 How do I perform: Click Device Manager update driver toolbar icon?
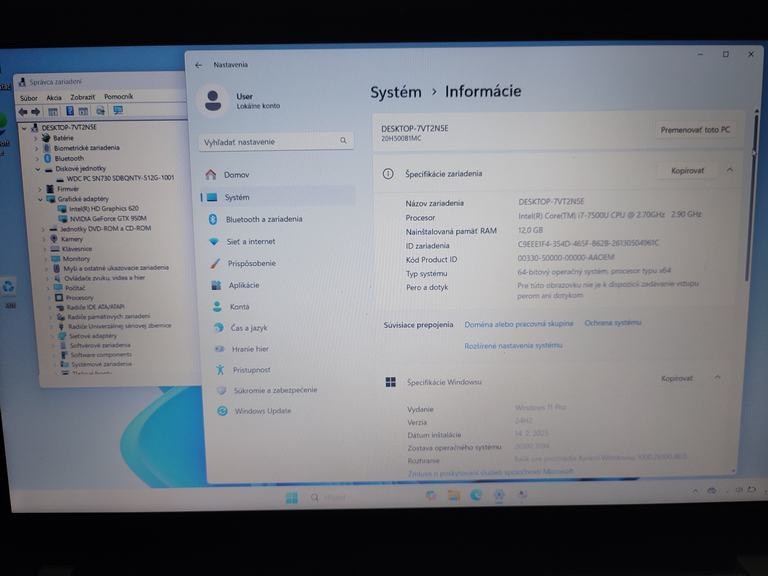click(x=100, y=111)
